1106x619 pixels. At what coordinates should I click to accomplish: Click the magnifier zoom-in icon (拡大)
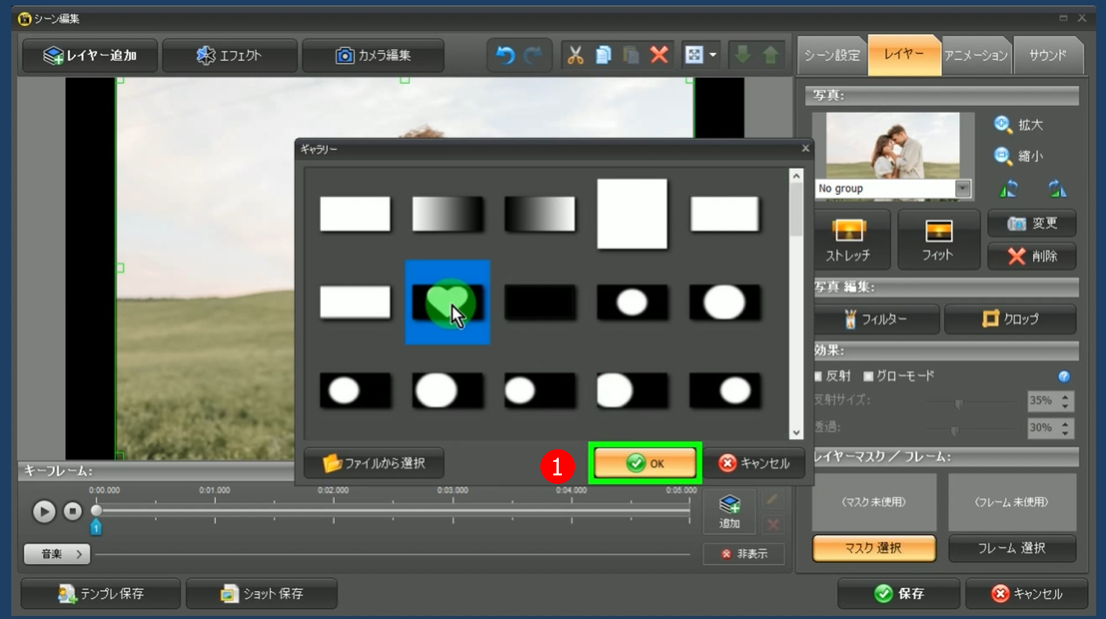point(1002,125)
